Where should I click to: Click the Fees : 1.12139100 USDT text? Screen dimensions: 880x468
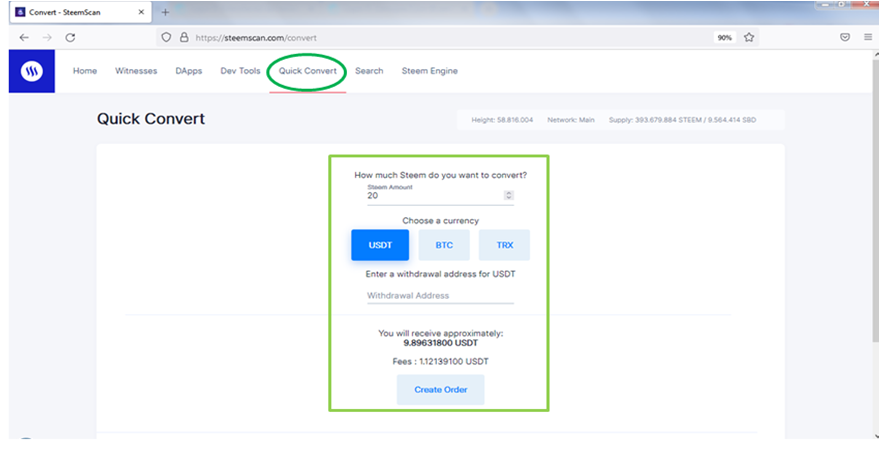coord(441,361)
